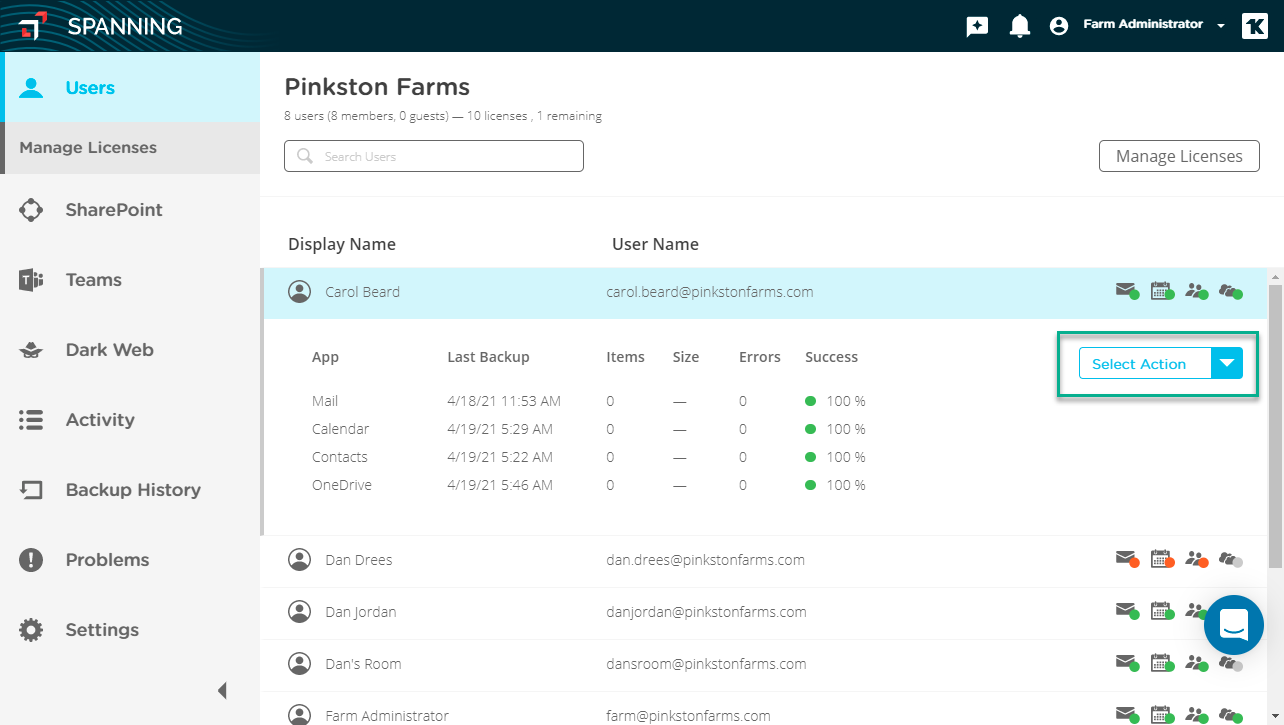This screenshot has width=1284, height=725.
Task: Collapse the sidebar with the arrow
Action: (222, 690)
